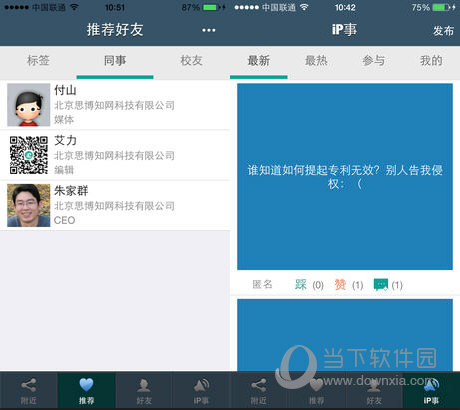Image resolution: width=460 pixels, height=410 pixels.
Task: Click the 75% battery indicator in right status bar
Action: point(433,7)
